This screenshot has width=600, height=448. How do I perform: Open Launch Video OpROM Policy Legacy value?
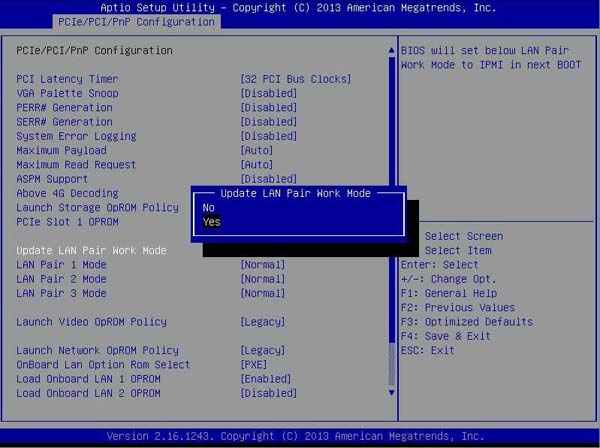click(262, 322)
